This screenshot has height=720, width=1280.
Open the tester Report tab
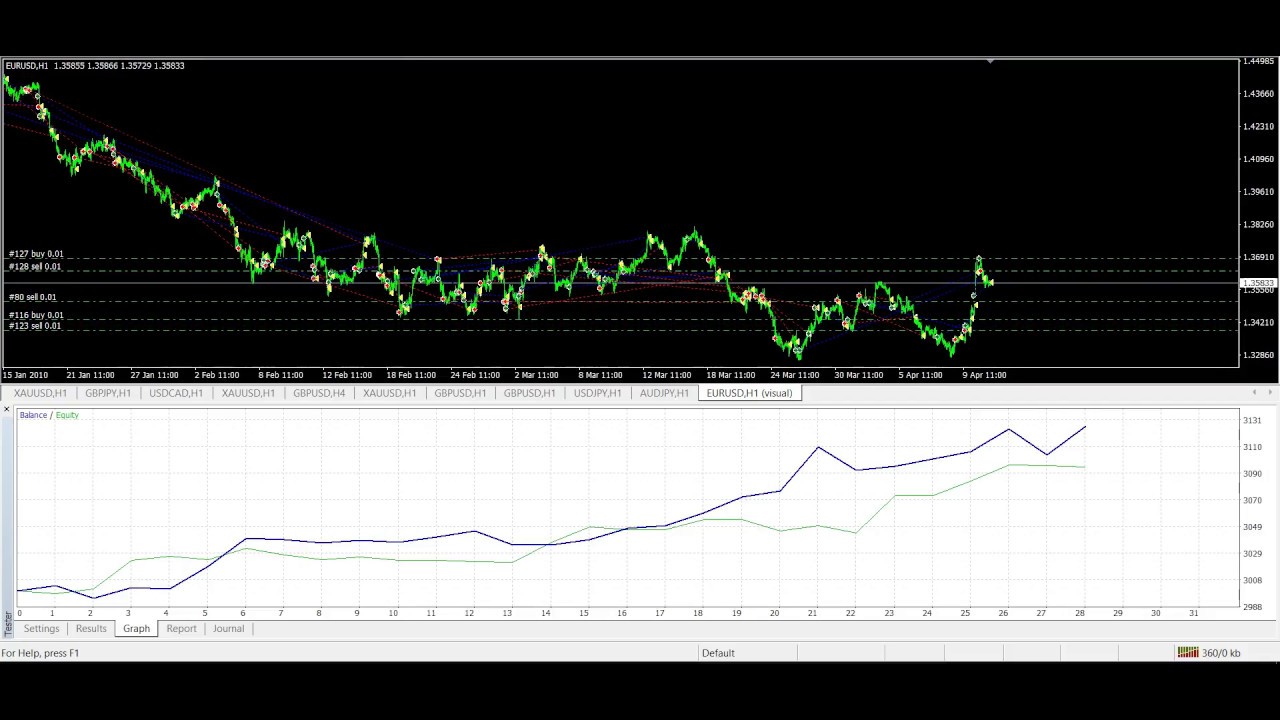coord(181,629)
